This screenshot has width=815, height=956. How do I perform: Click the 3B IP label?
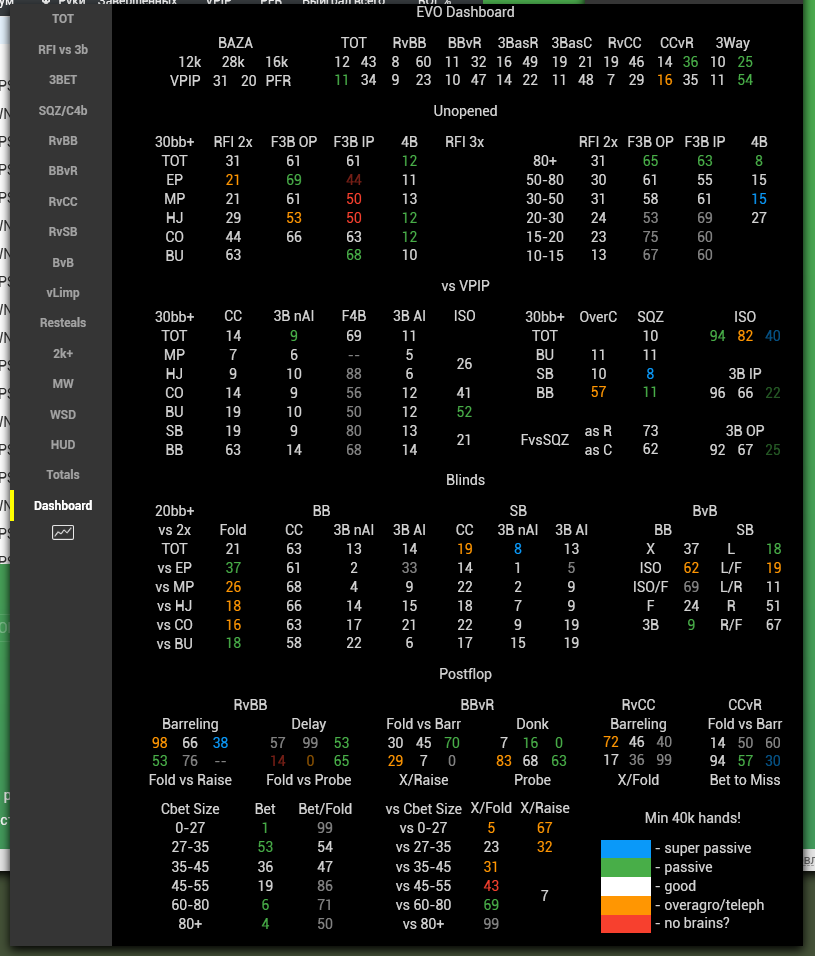pyautogui.click(x=744, y=374)
